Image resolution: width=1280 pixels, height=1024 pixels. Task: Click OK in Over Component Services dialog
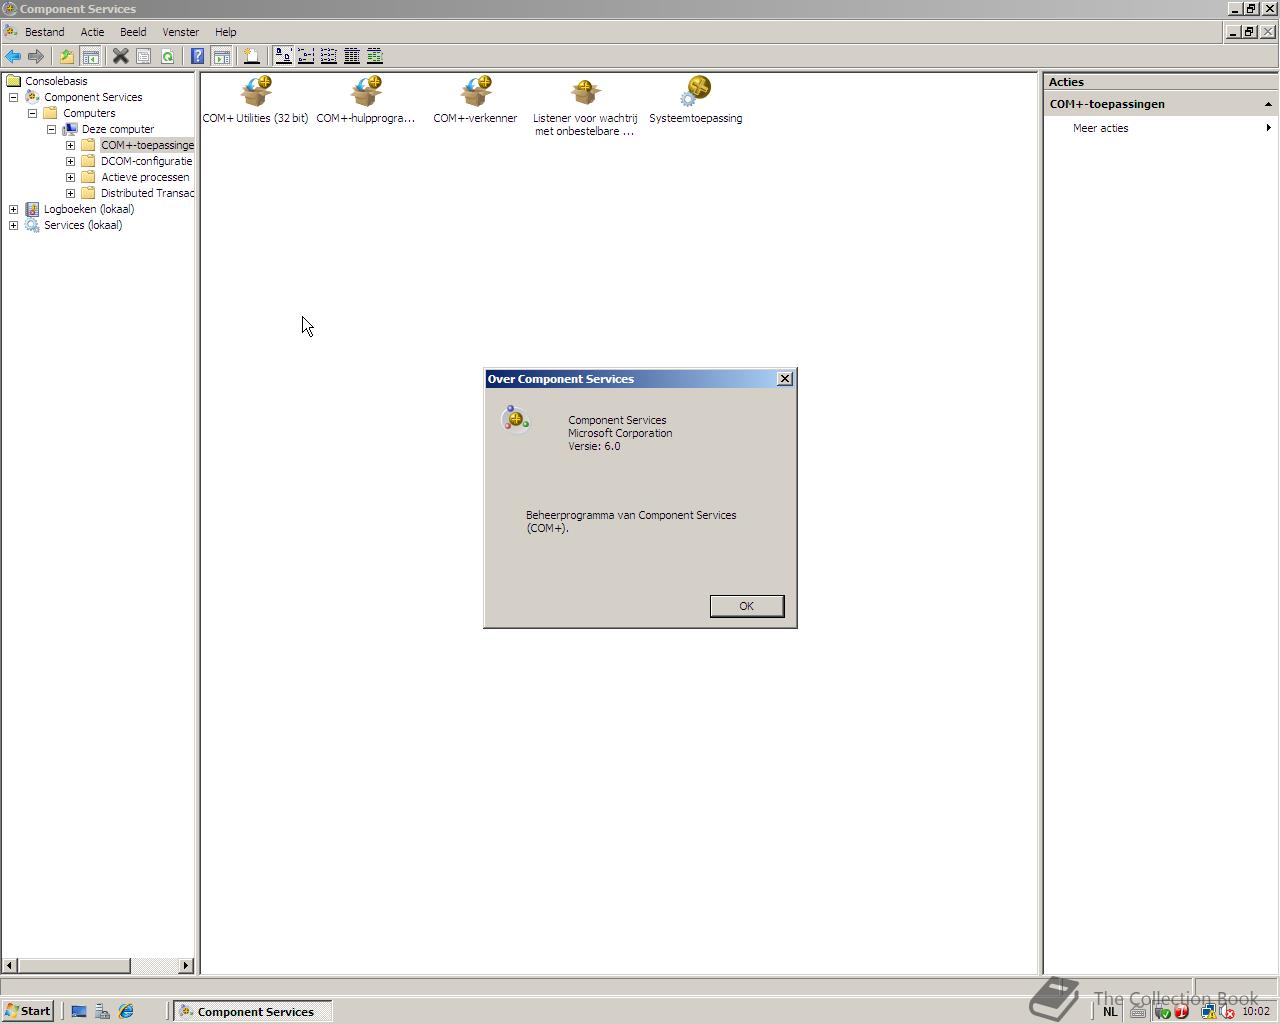click(747, 606)
